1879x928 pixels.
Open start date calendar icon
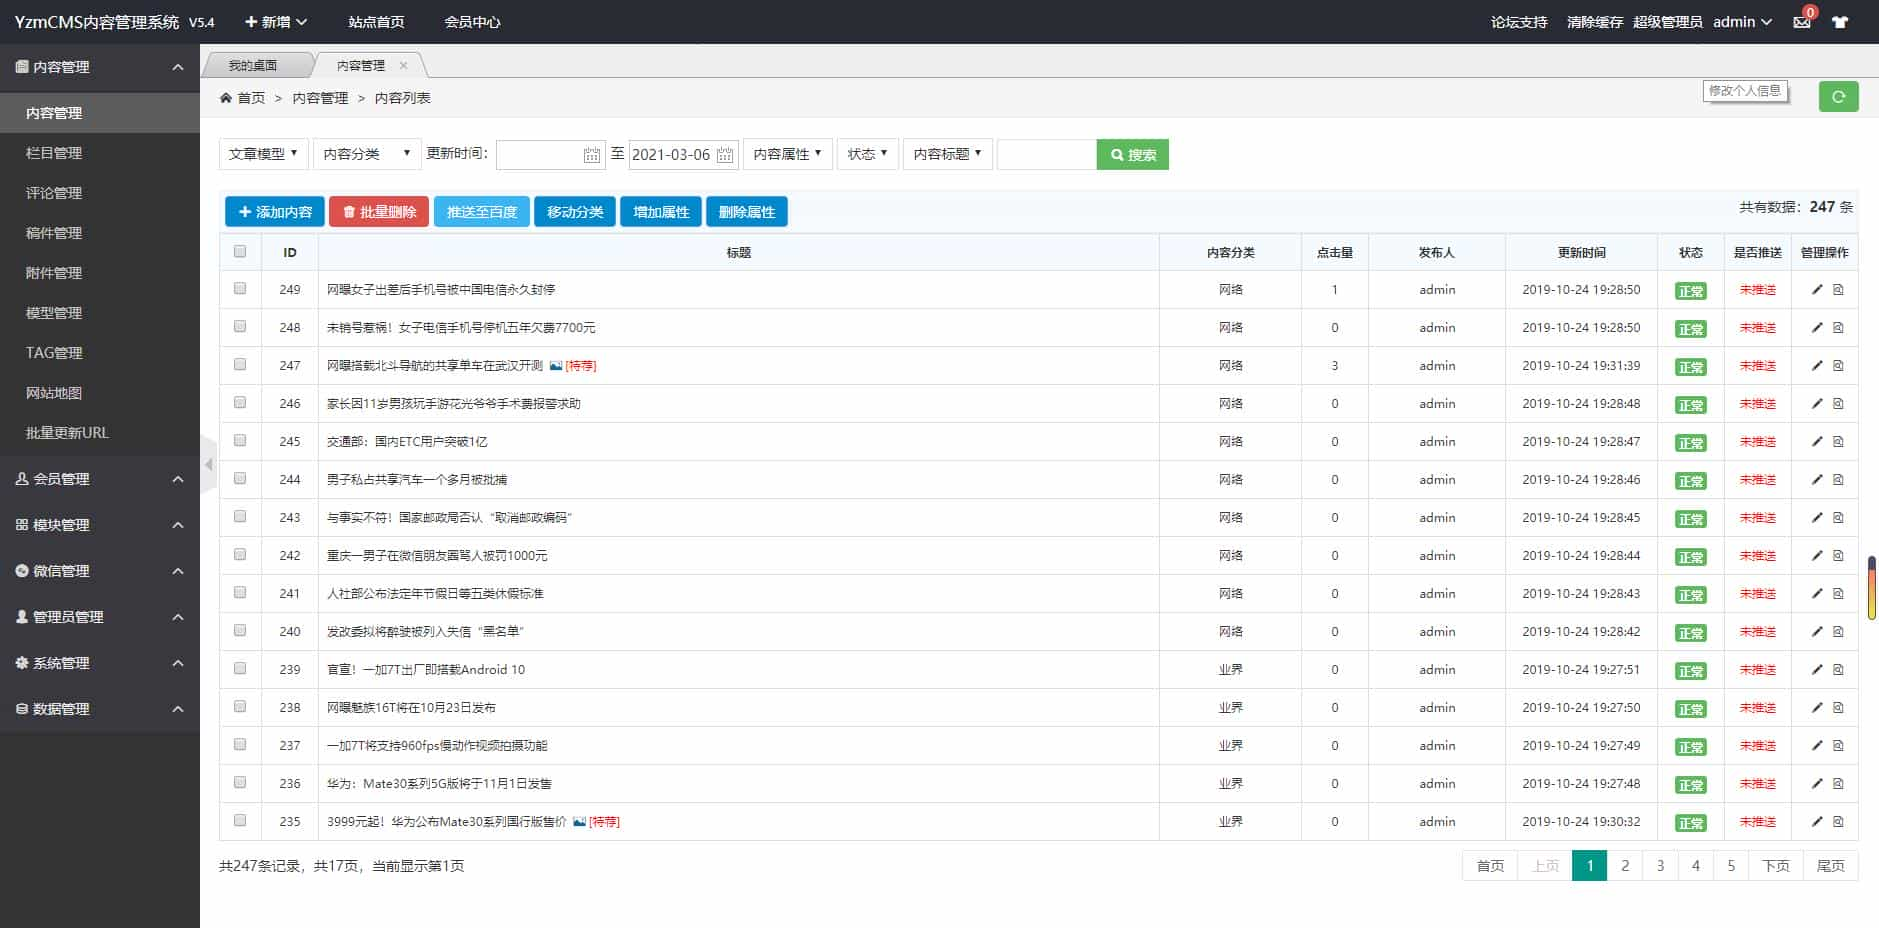pyautogui.click(x=592, y=155)
